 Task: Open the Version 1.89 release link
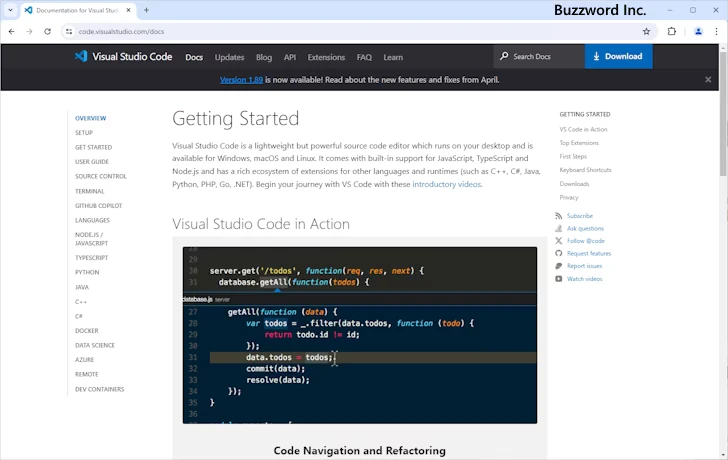(240, 80)
